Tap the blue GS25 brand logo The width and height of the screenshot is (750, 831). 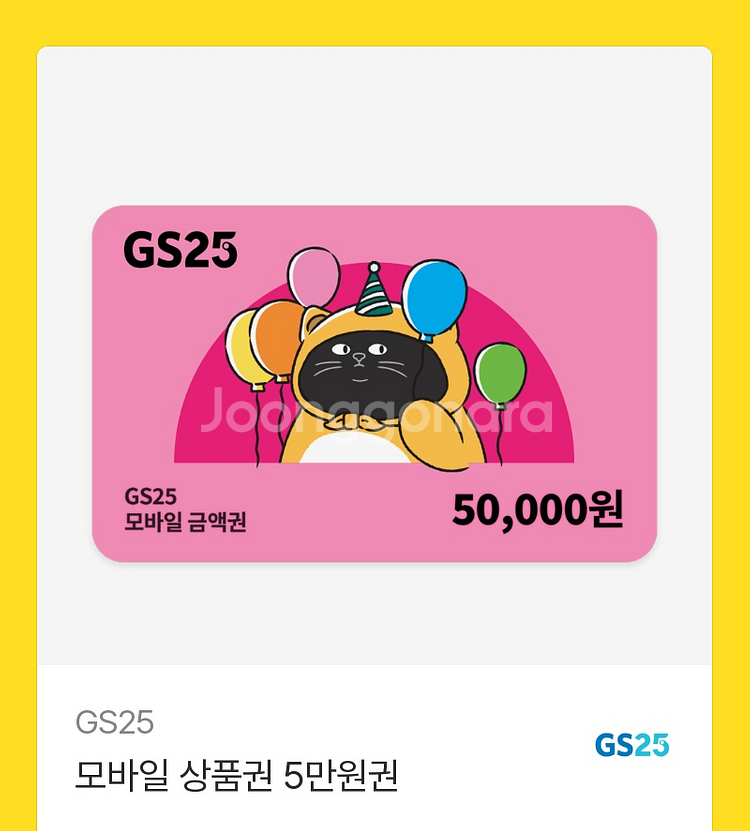click(x=632, y=745)
